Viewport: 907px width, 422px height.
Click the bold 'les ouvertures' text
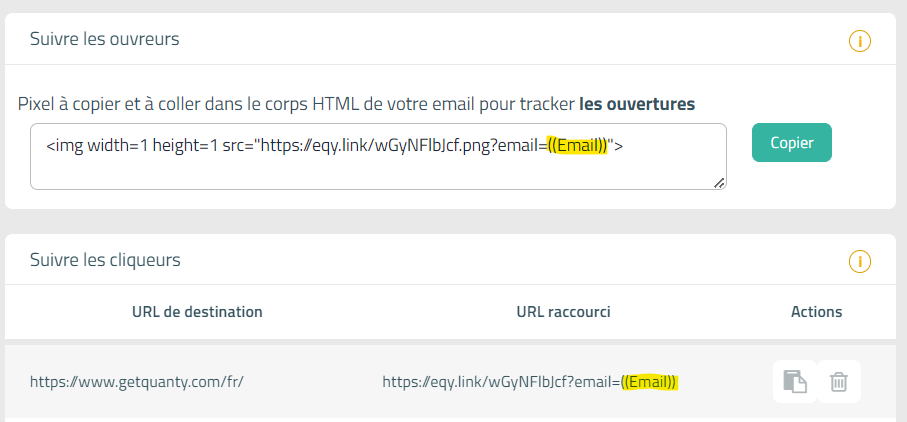click(x=637, y=104)
